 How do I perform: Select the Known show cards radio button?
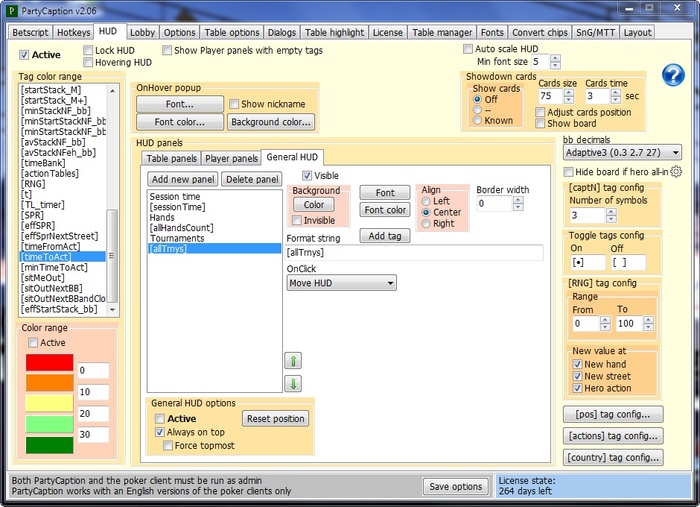point(477,120)
